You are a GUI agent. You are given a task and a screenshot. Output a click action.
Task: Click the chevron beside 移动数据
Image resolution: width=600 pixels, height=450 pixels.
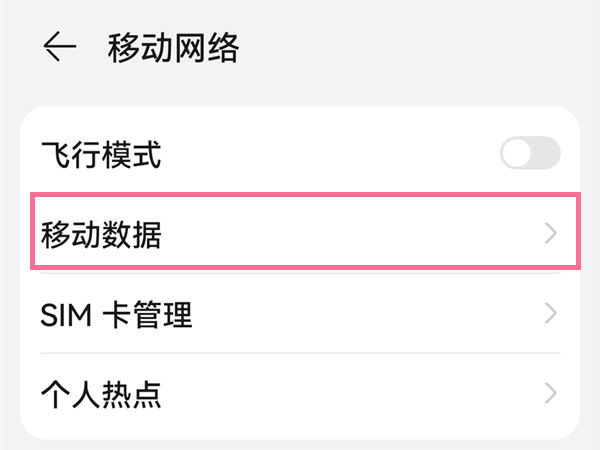pyautogui.click(x=550, y=233)
